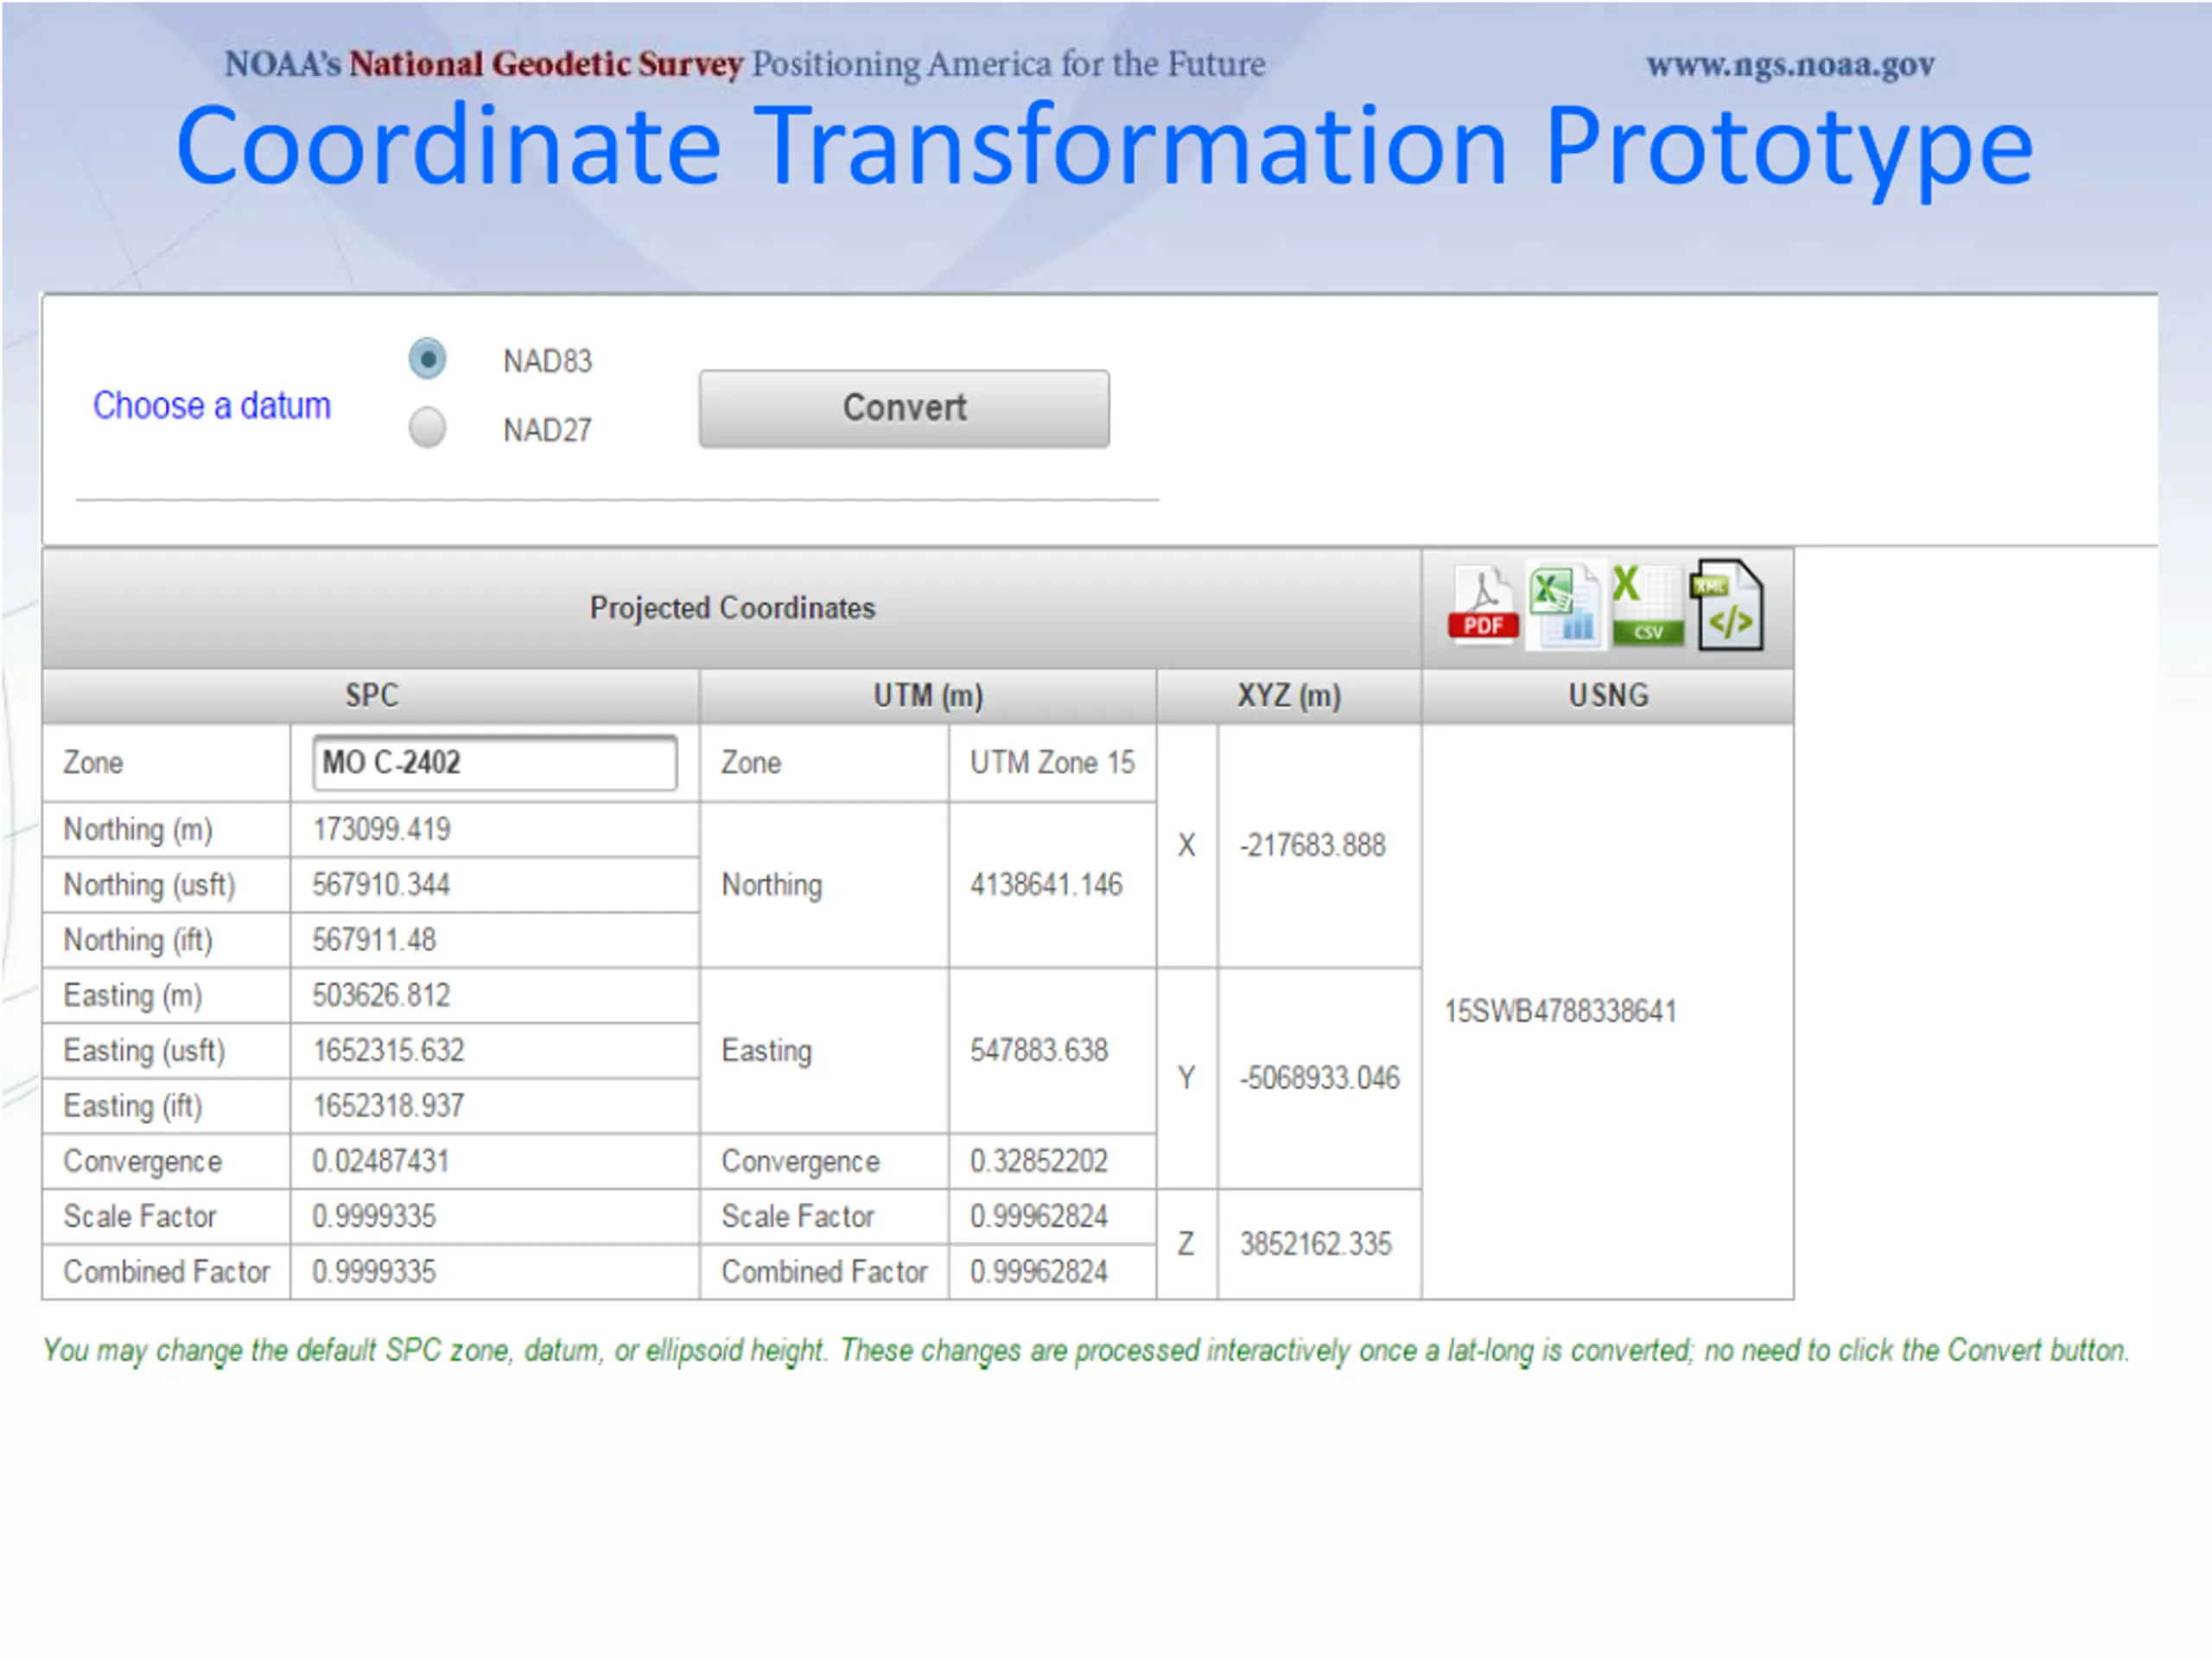Select SPC Convergence value 0.02487431
The width and height of the screenshot is (2212, 1659).
[381, 1161]
